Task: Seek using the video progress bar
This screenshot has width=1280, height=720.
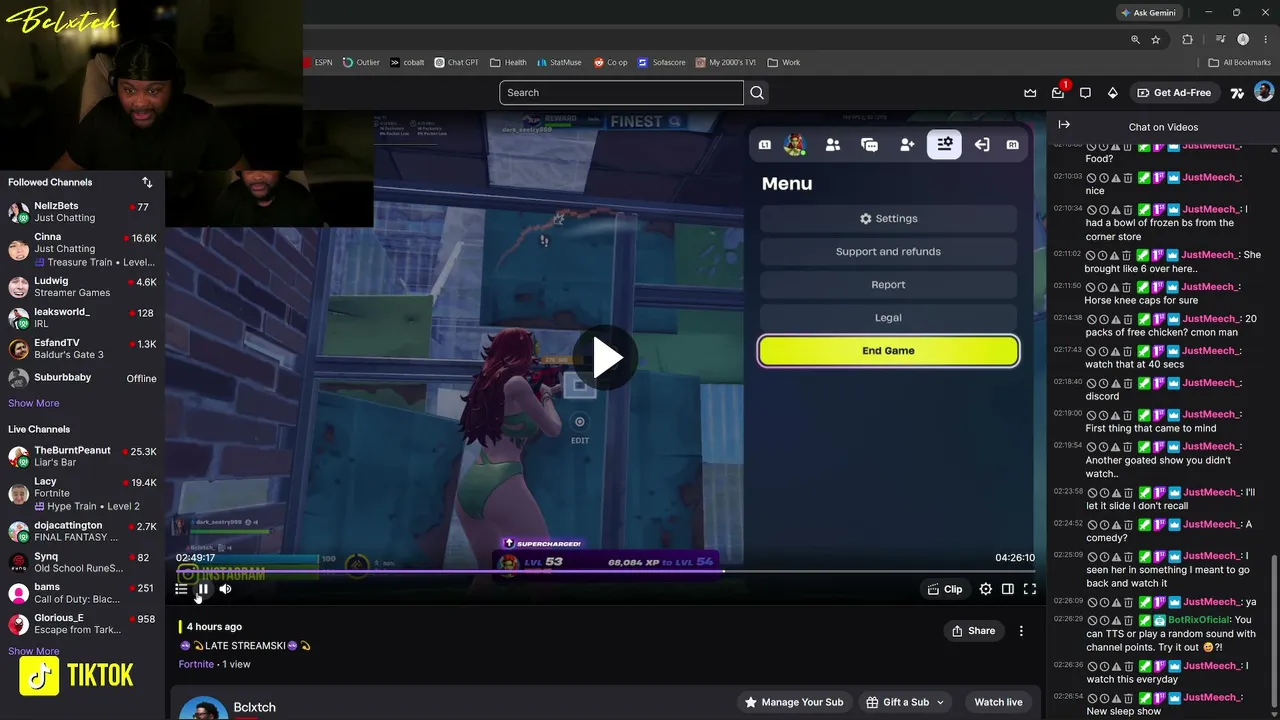Action: (606, 571)
